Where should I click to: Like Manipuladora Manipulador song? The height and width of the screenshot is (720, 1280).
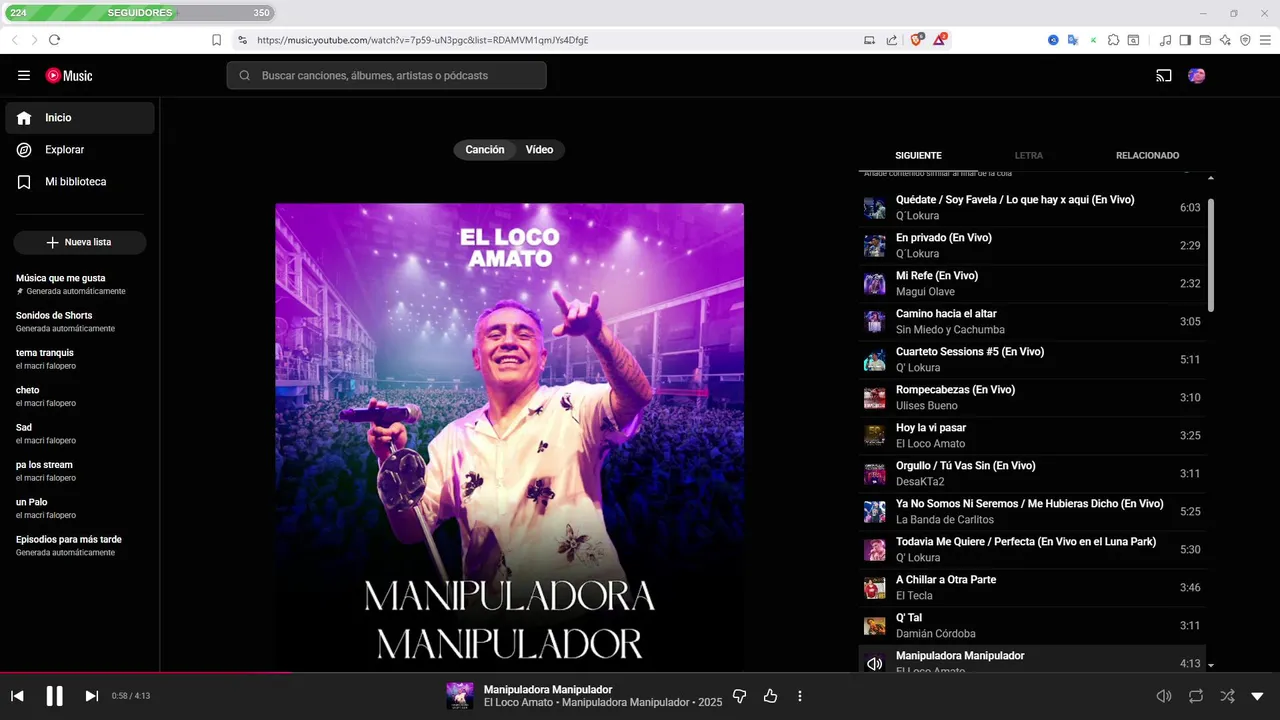point(770,696)
